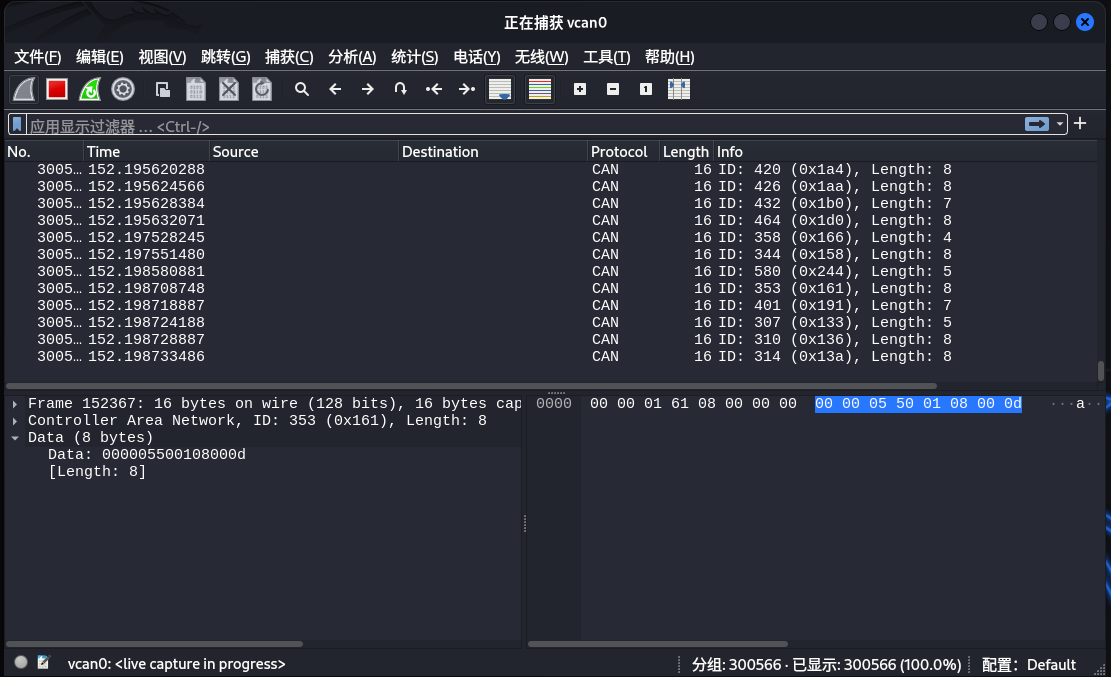This screenshot has height=677, width=1111.
Task: Toggle packet list colorization
Action: [x=540, y=89]
